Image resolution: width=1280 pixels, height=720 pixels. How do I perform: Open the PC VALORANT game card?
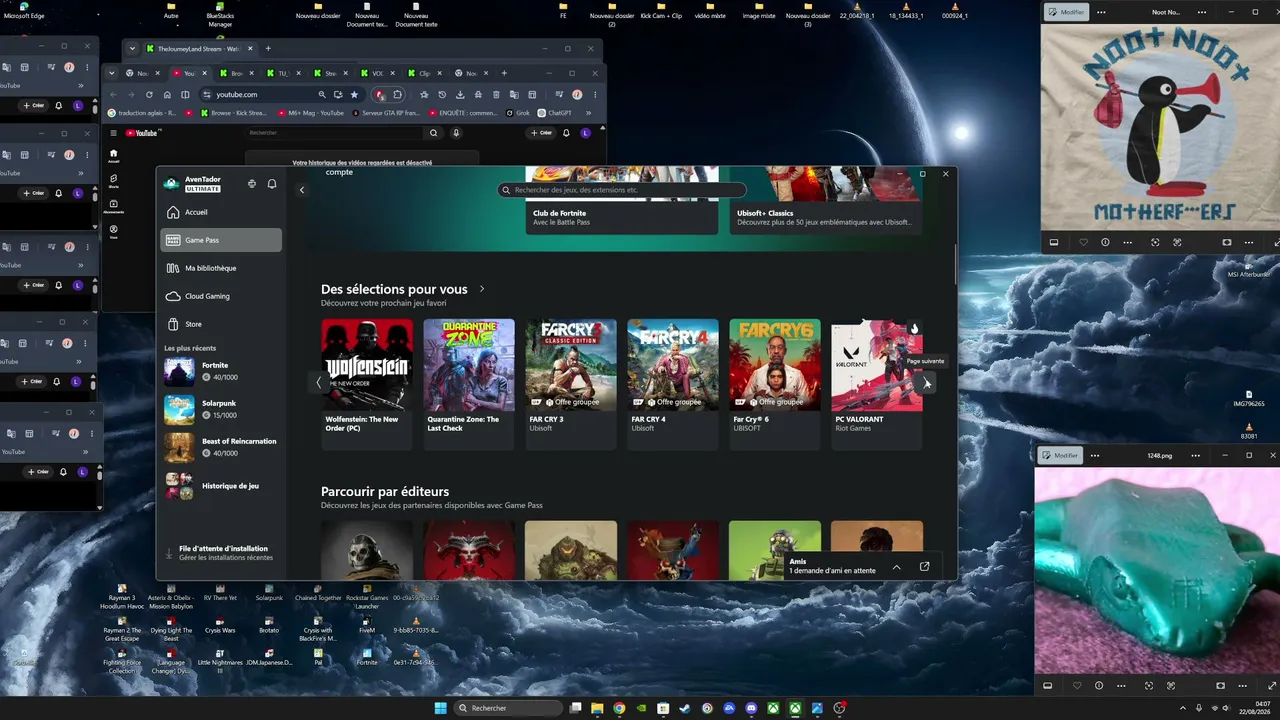click(x=877, y=384)
